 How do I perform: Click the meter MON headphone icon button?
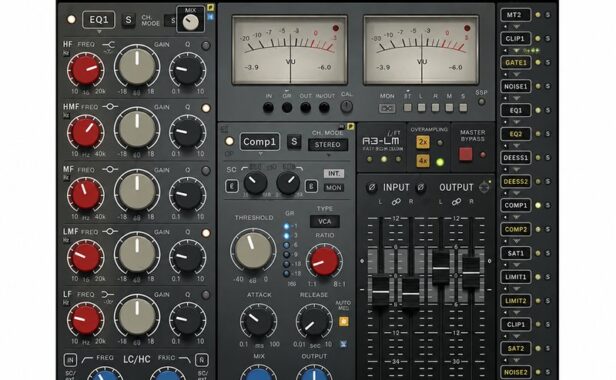[387, 108]
